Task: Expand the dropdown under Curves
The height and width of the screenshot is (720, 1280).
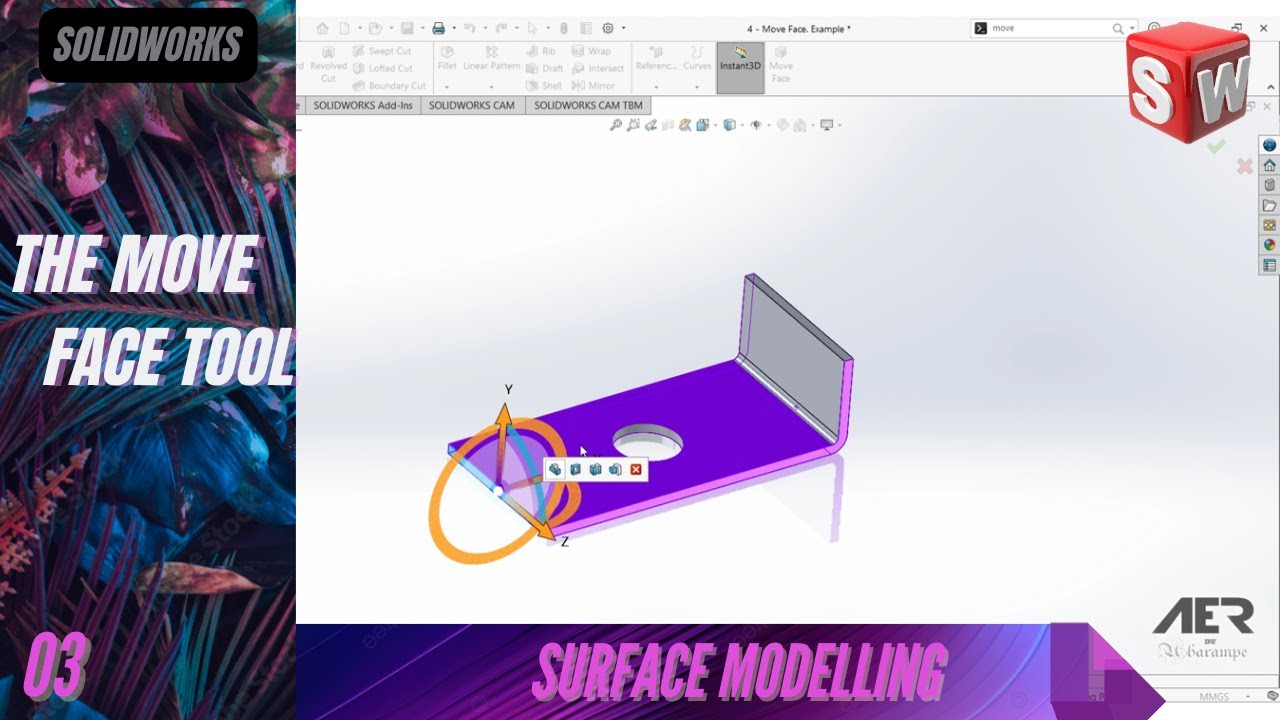Action: pyautogui.click(x=697, y=87)
